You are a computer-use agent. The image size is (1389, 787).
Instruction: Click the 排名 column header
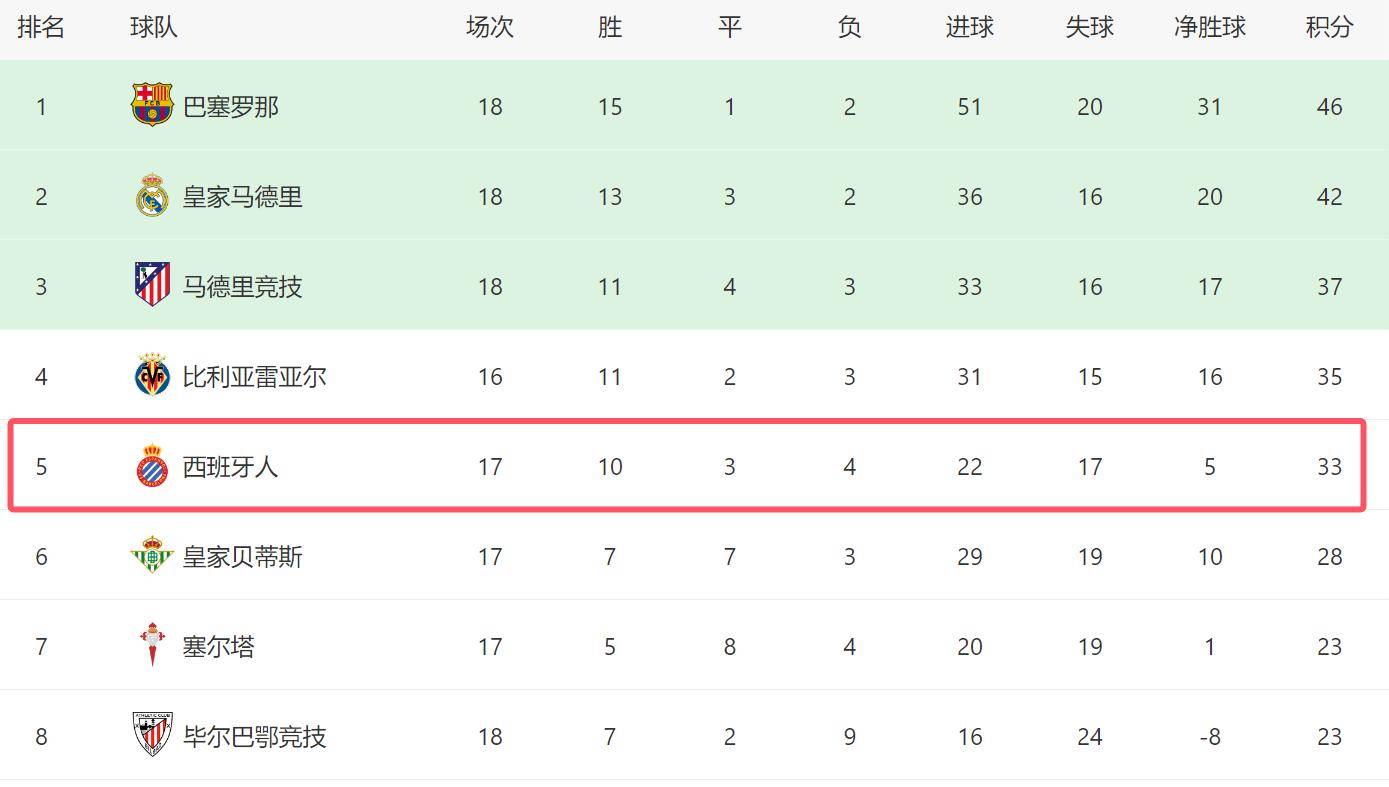point(41,27)
